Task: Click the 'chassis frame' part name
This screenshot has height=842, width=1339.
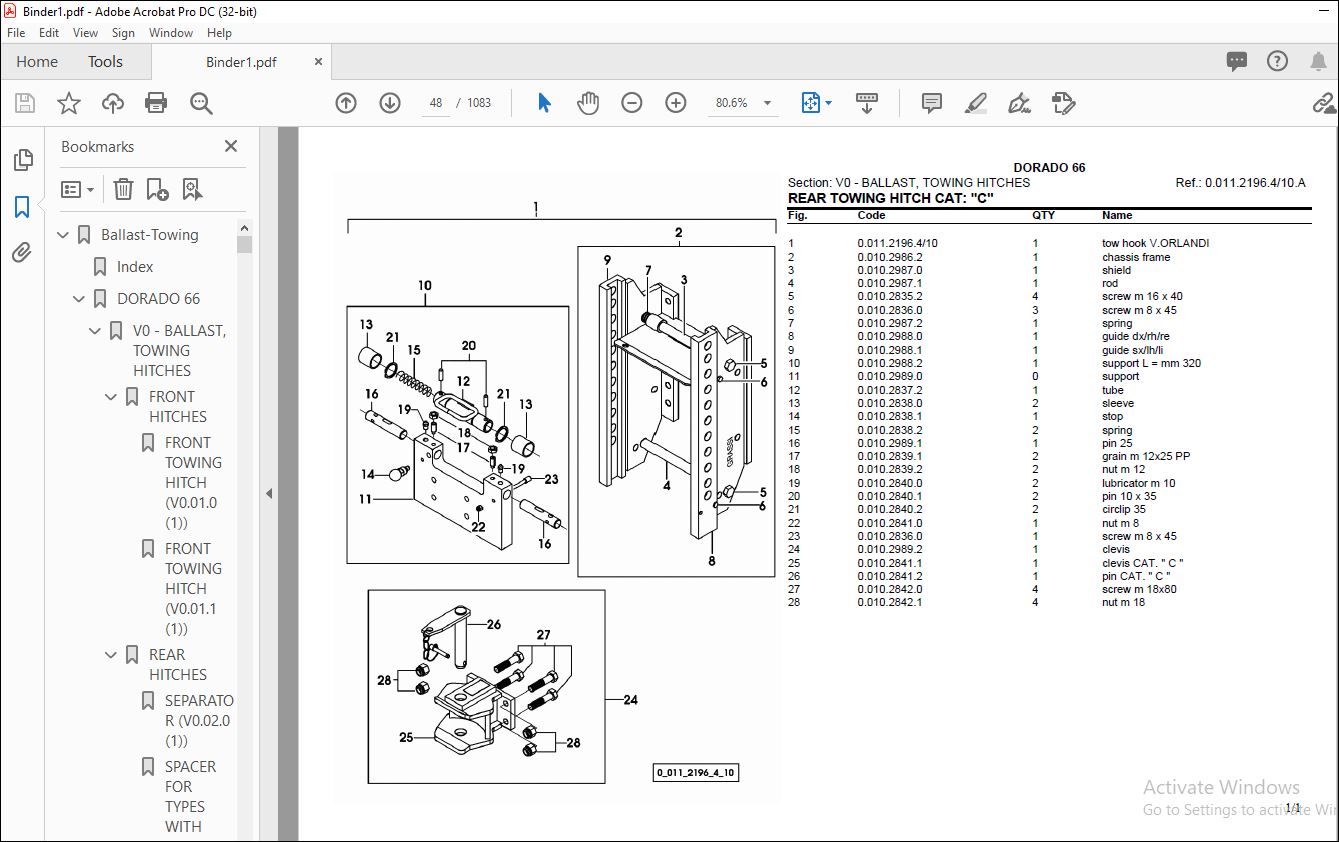Action: (1136, 257)
